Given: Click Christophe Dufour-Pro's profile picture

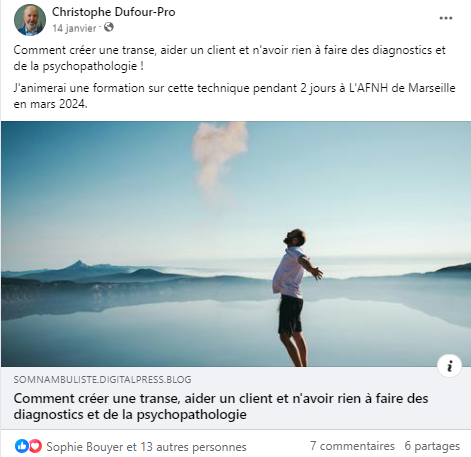Looking at the screenshot, I should 30,20.
